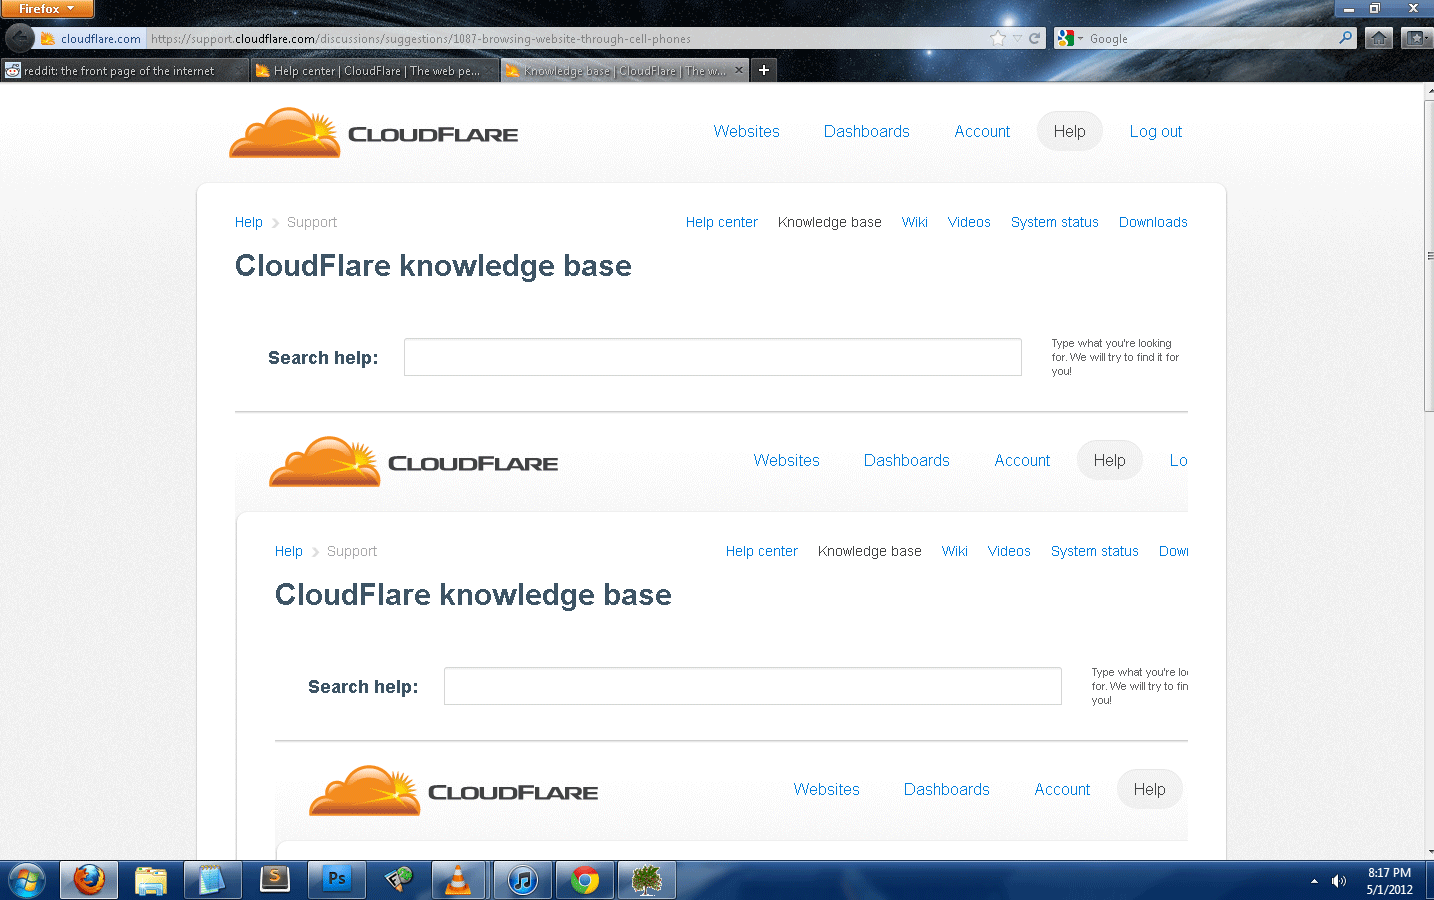Switch to the Help center CloudFlare tab
Viewport: 1434px width, 900px height.
point(375,70)
